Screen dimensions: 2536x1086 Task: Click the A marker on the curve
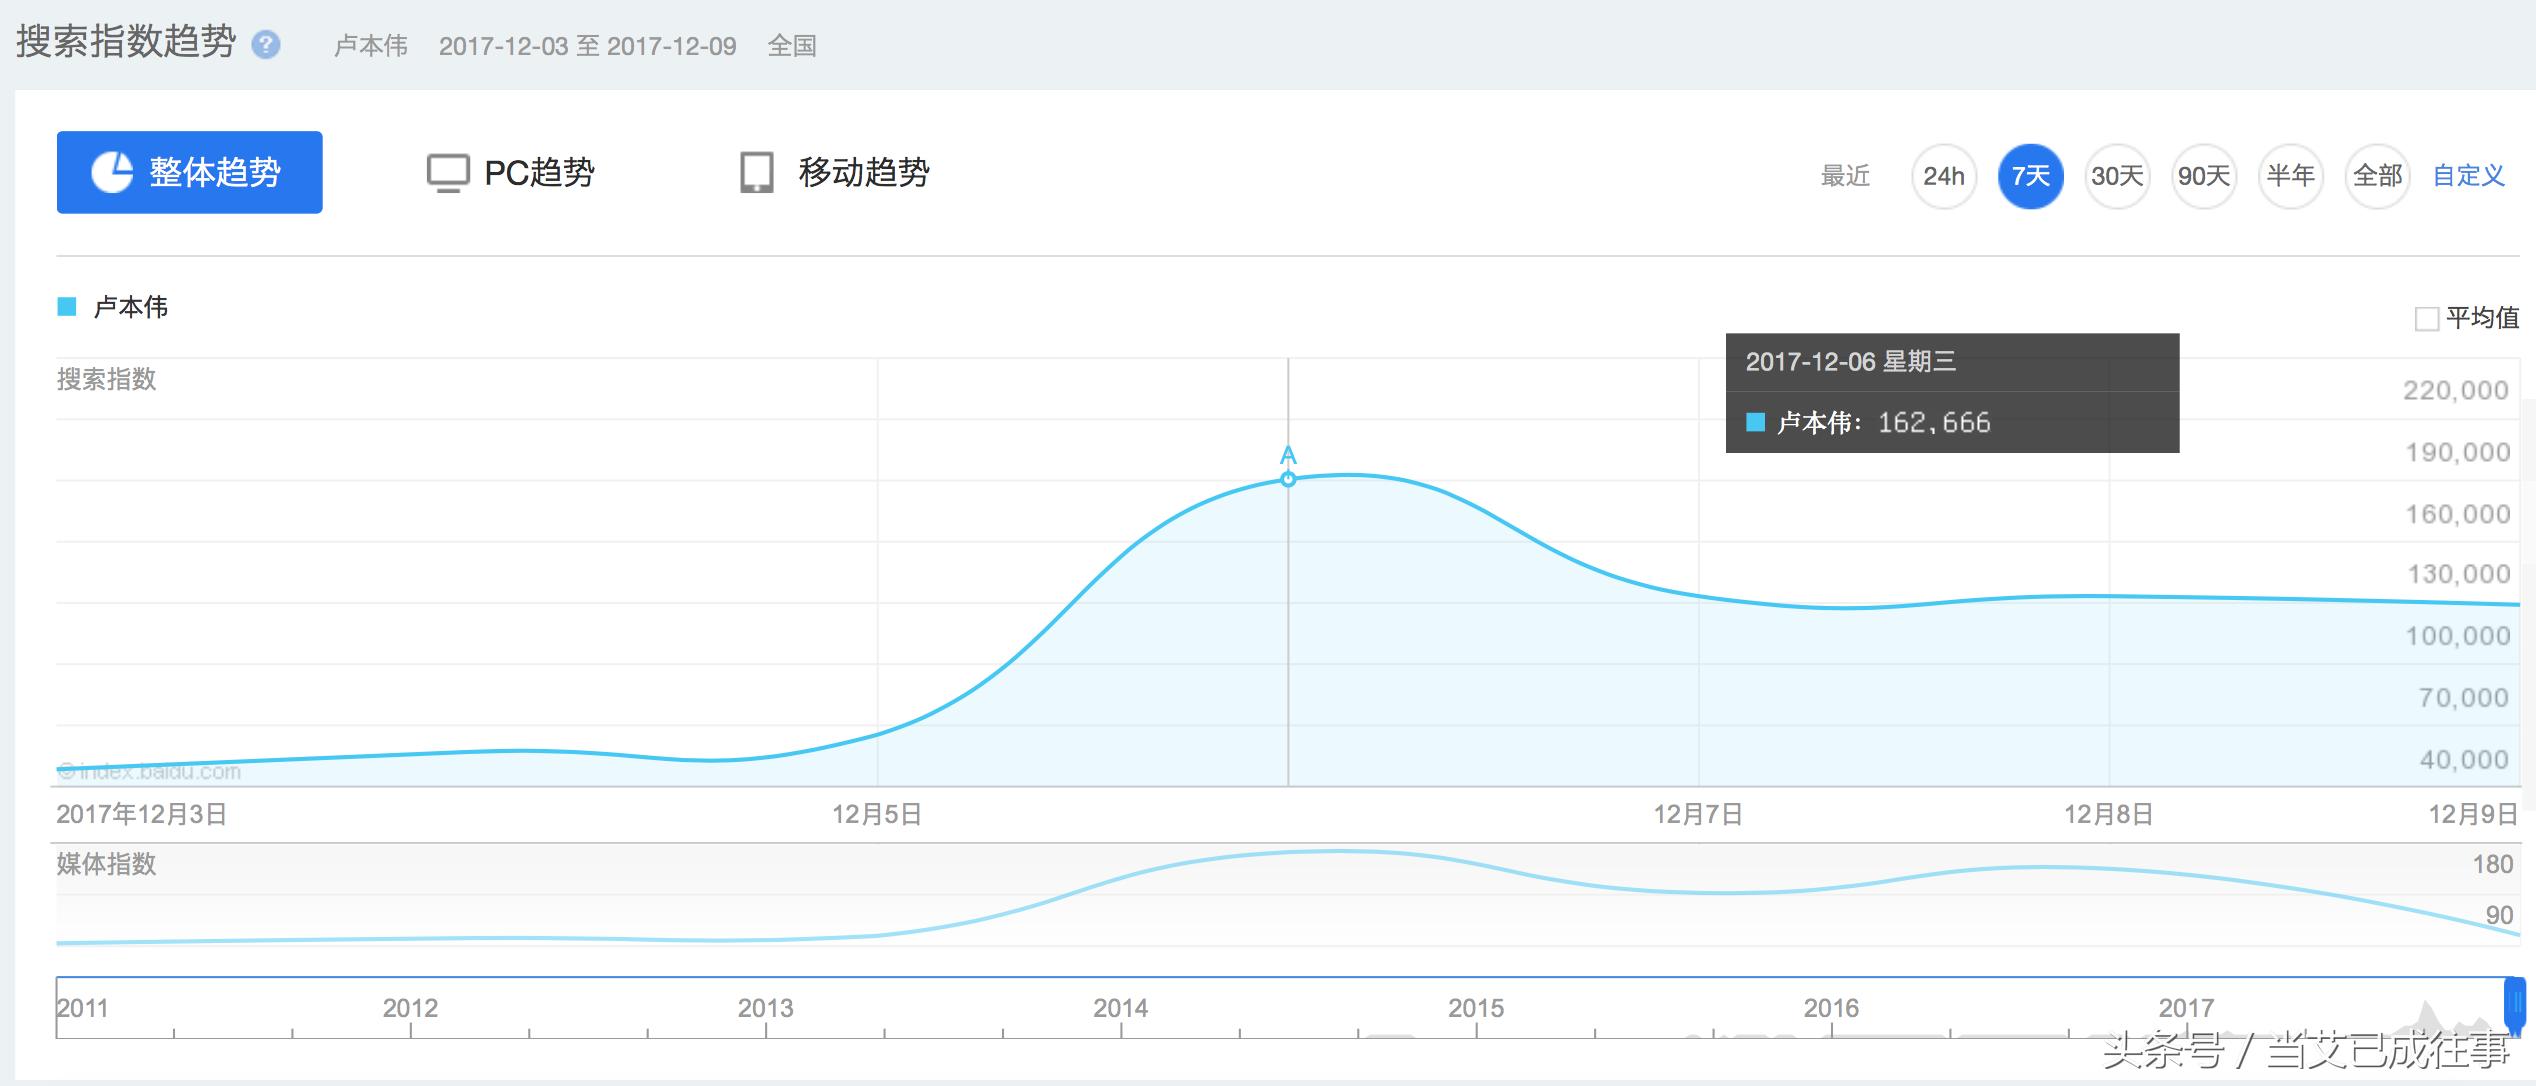pyautogui.click(x=1288, y=455)
